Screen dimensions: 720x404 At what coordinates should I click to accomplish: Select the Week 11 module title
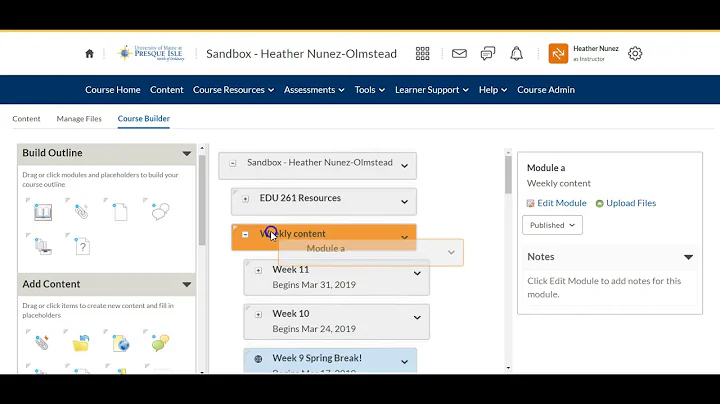(291, 269)
